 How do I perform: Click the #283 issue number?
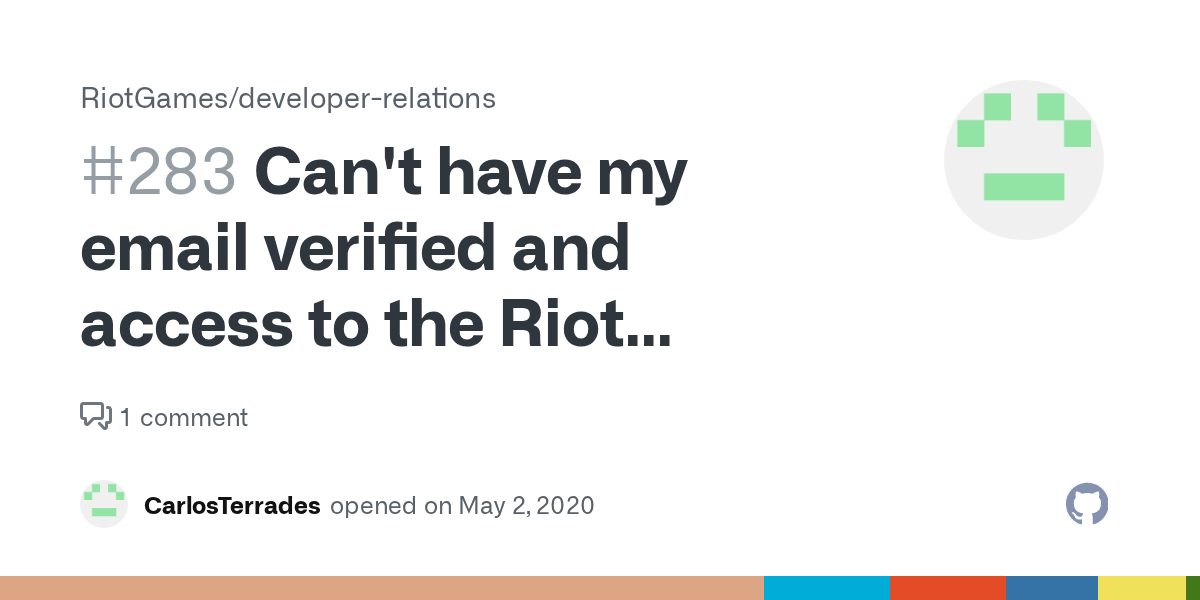tap(158, 172)
